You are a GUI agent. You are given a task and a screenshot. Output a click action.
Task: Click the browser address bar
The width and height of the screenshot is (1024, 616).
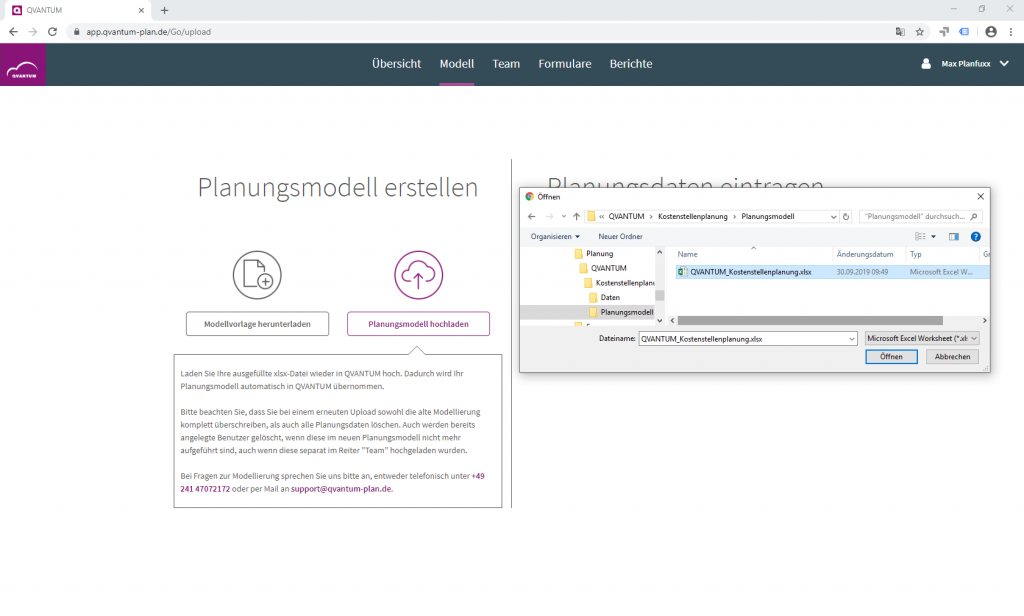tap(483, 31)
